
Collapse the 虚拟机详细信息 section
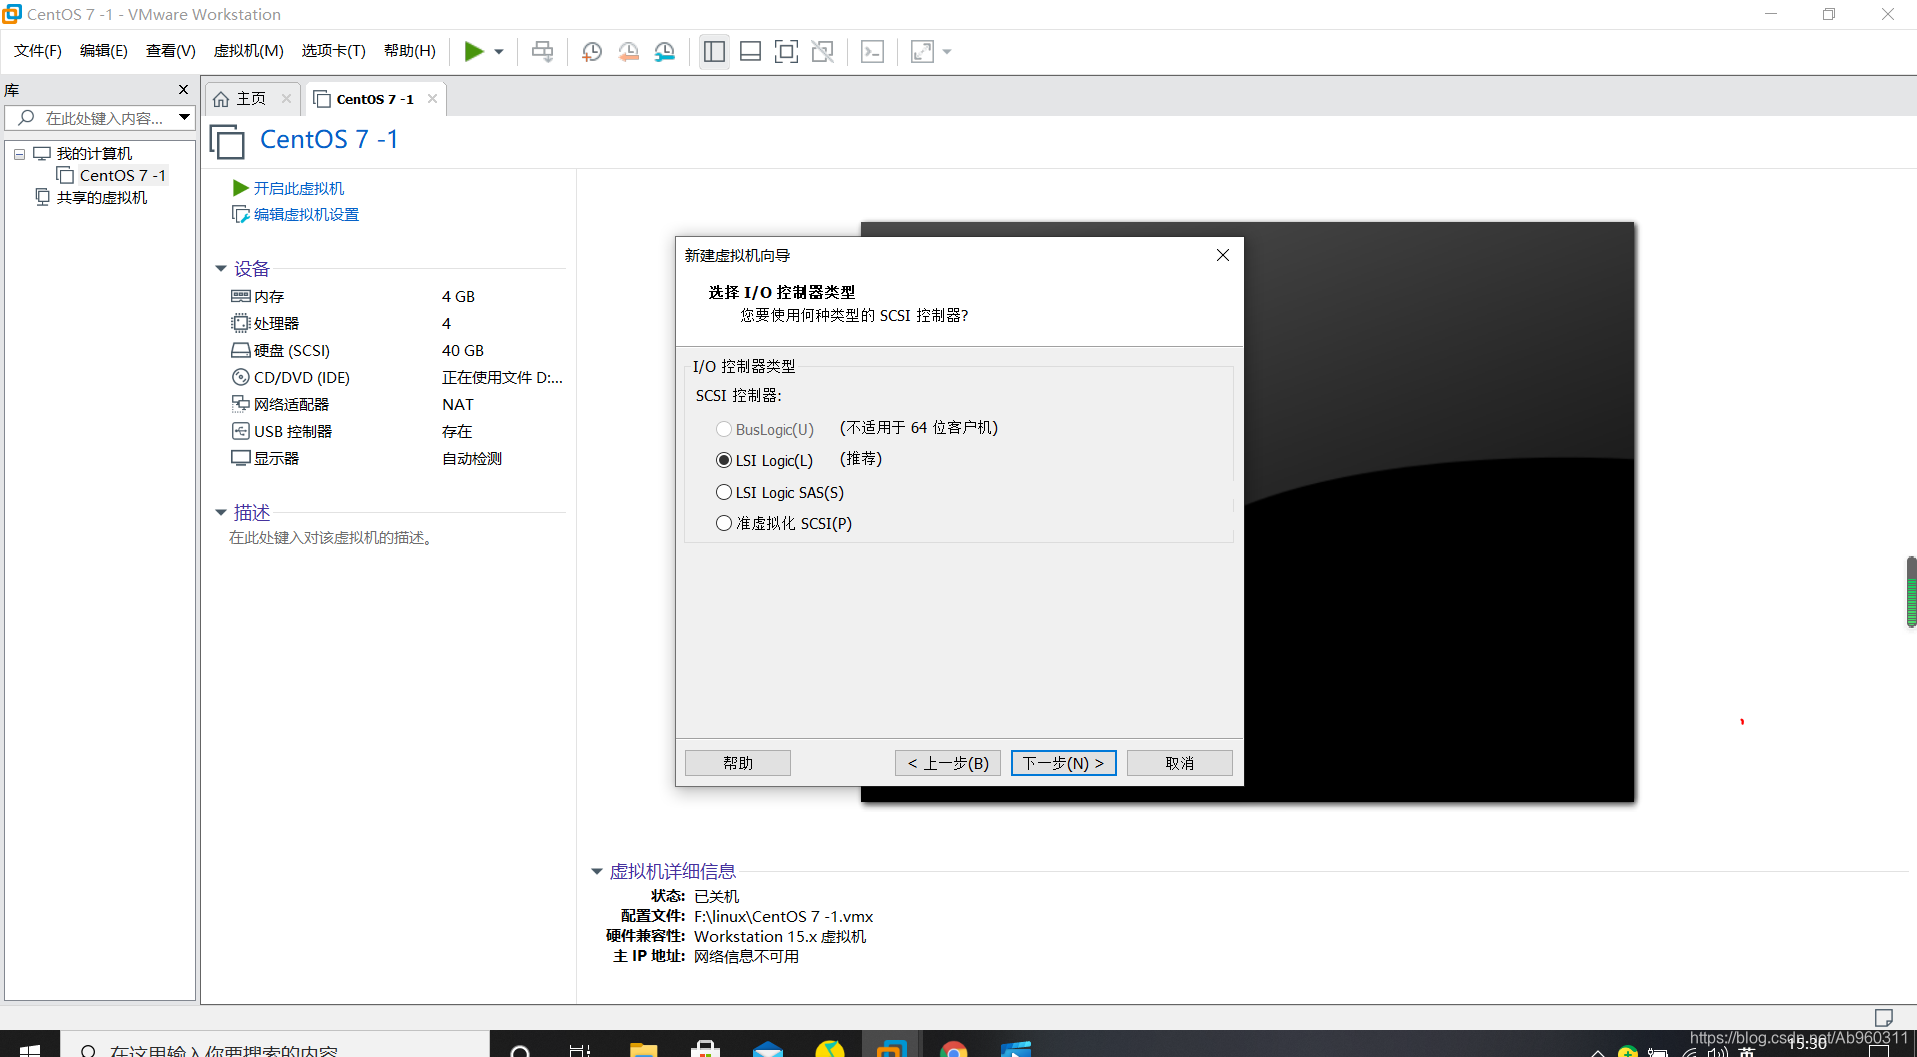[x=597, y=872]
